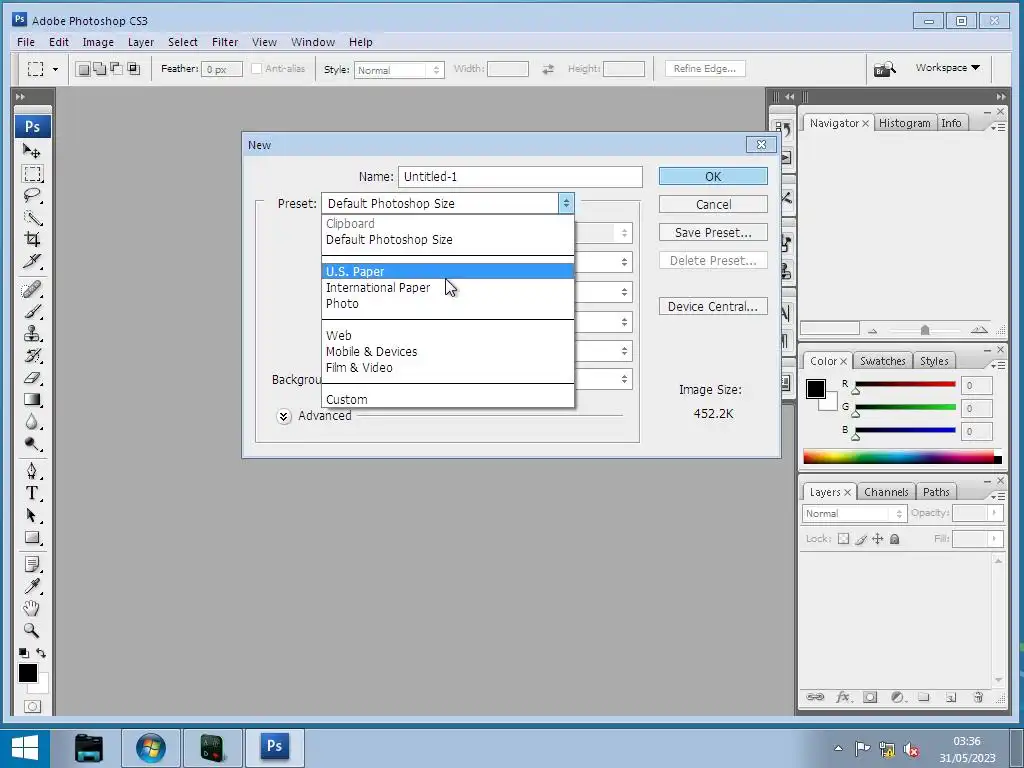Toggle the Anti-alias checkbox
Image resolution: width=1024 pixels, height=768 pixels.
[x=257, y=69]
